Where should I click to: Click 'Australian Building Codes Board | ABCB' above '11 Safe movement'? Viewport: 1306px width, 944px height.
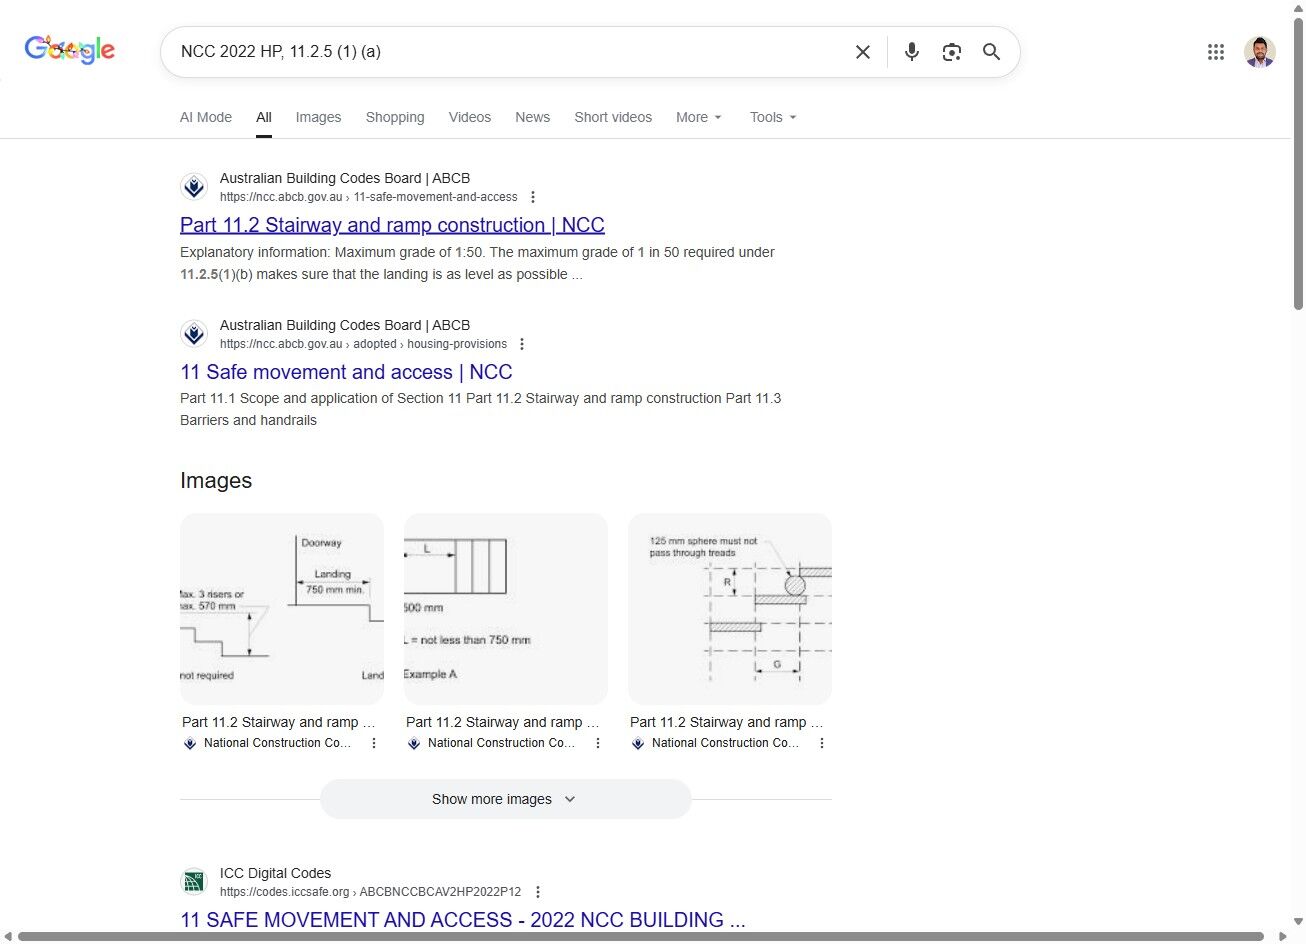(345, 325)
